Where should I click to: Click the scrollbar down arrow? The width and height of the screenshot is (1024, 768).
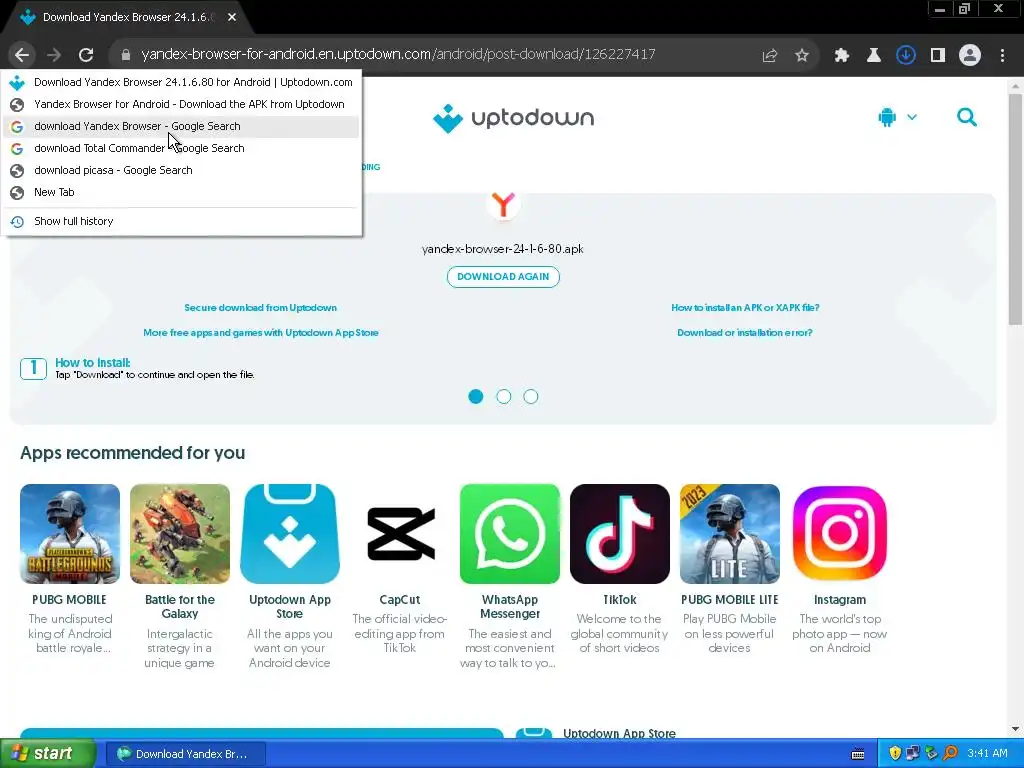tap(1015, 729)
